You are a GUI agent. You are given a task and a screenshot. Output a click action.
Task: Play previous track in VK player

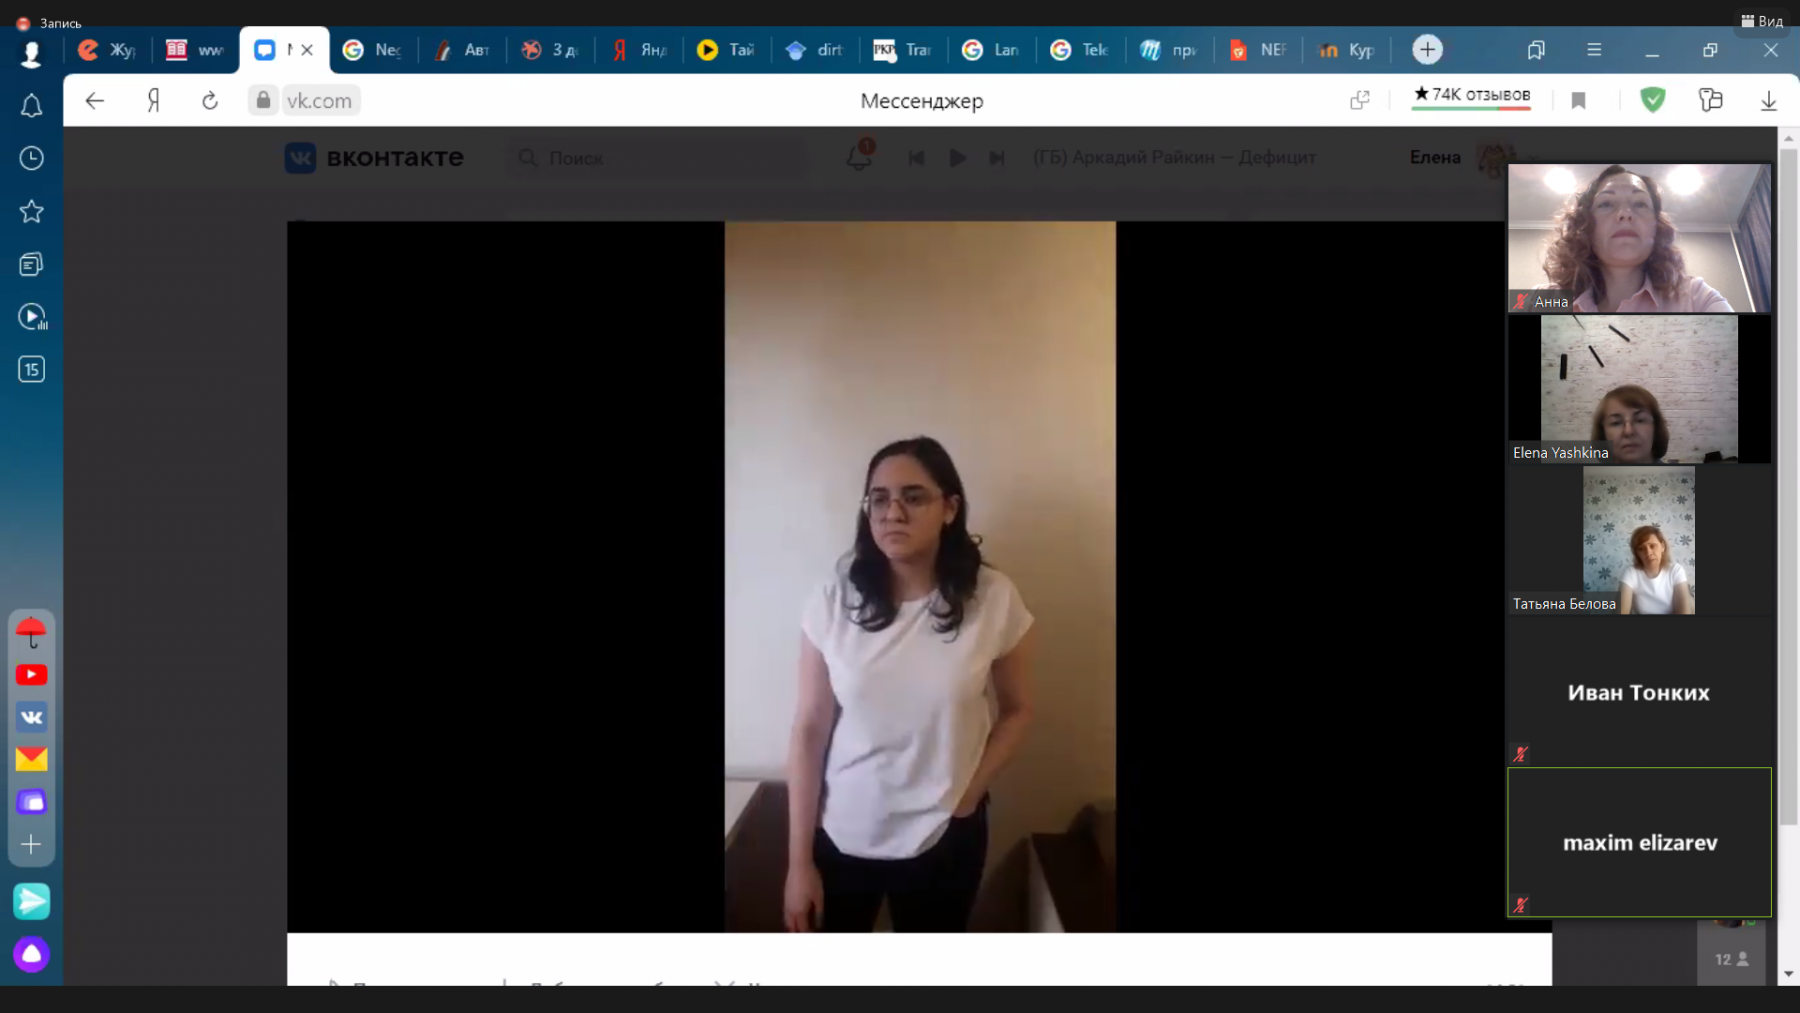point(916,158)
